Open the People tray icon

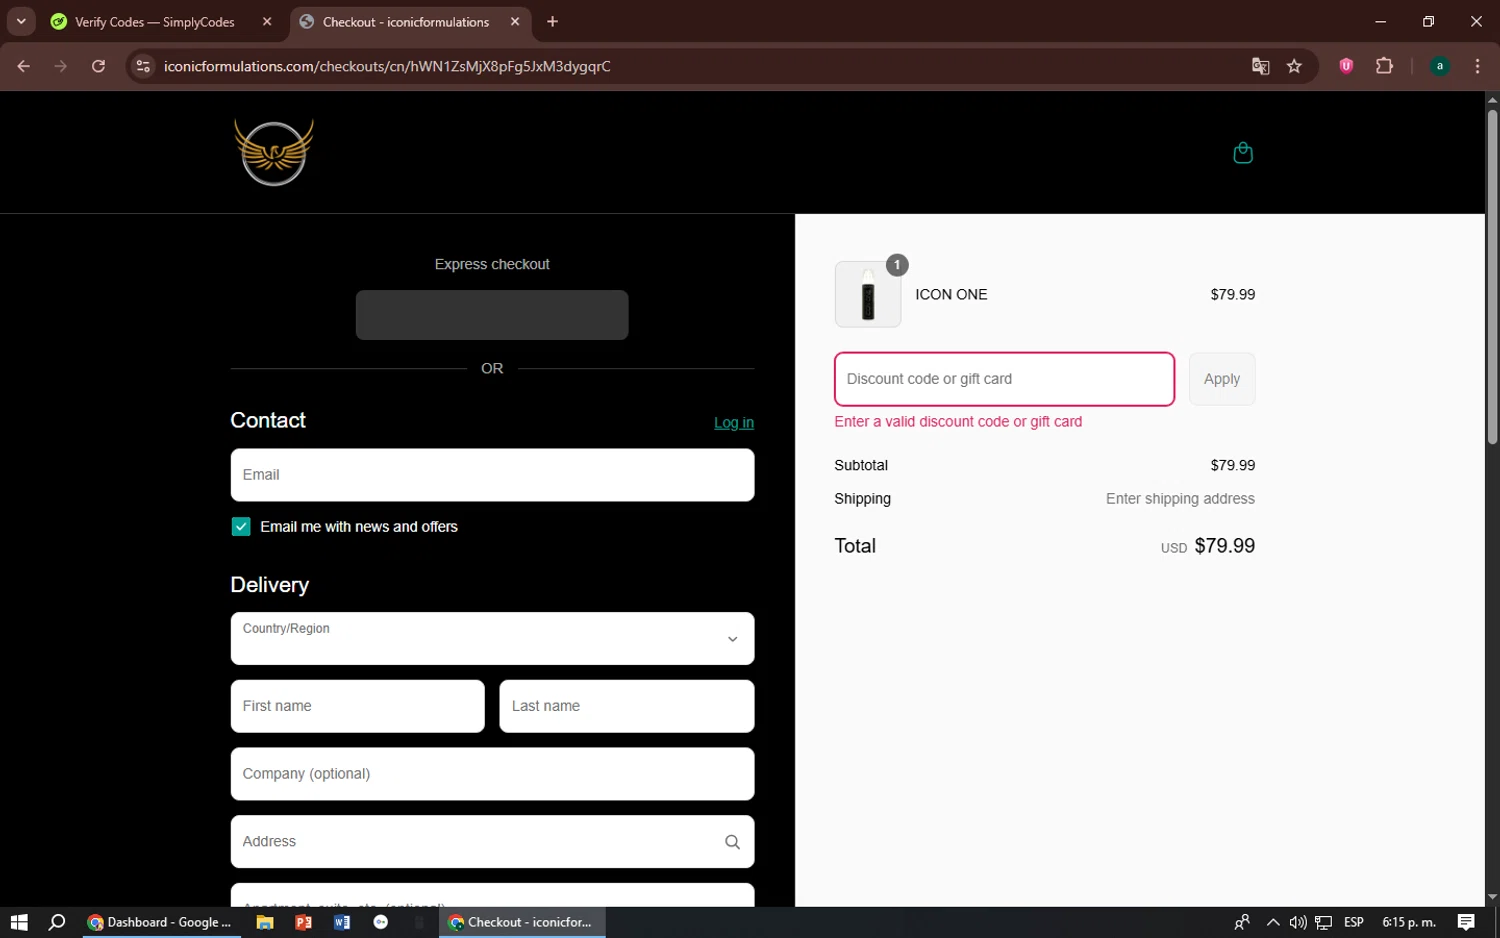[1242, 922]
